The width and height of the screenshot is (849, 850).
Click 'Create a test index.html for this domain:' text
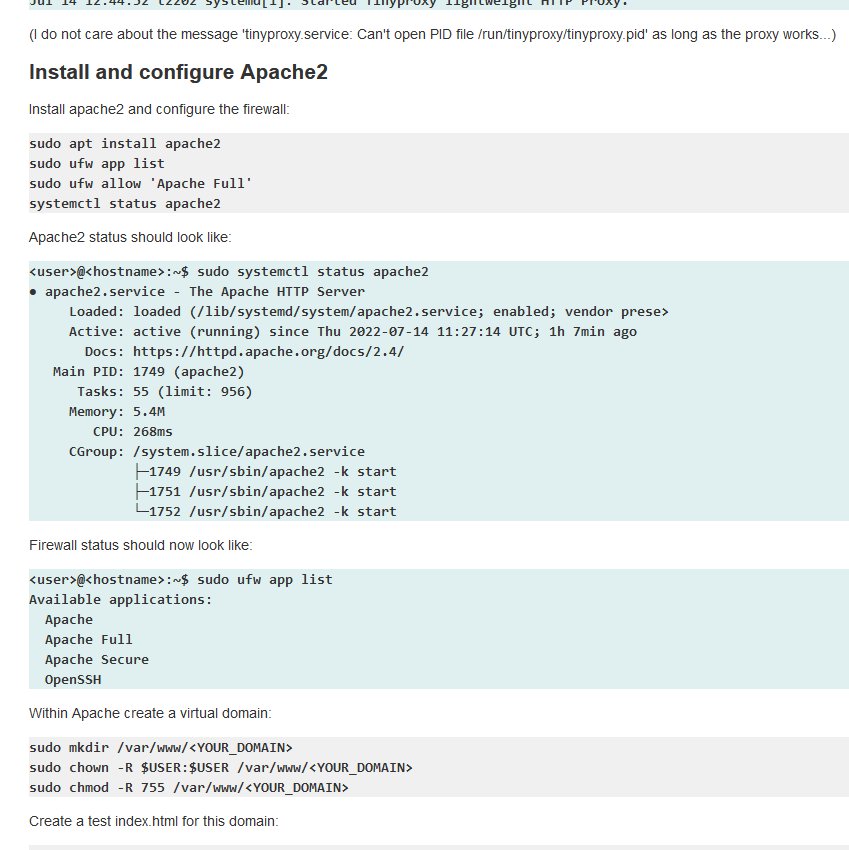(x=153, y=821)
